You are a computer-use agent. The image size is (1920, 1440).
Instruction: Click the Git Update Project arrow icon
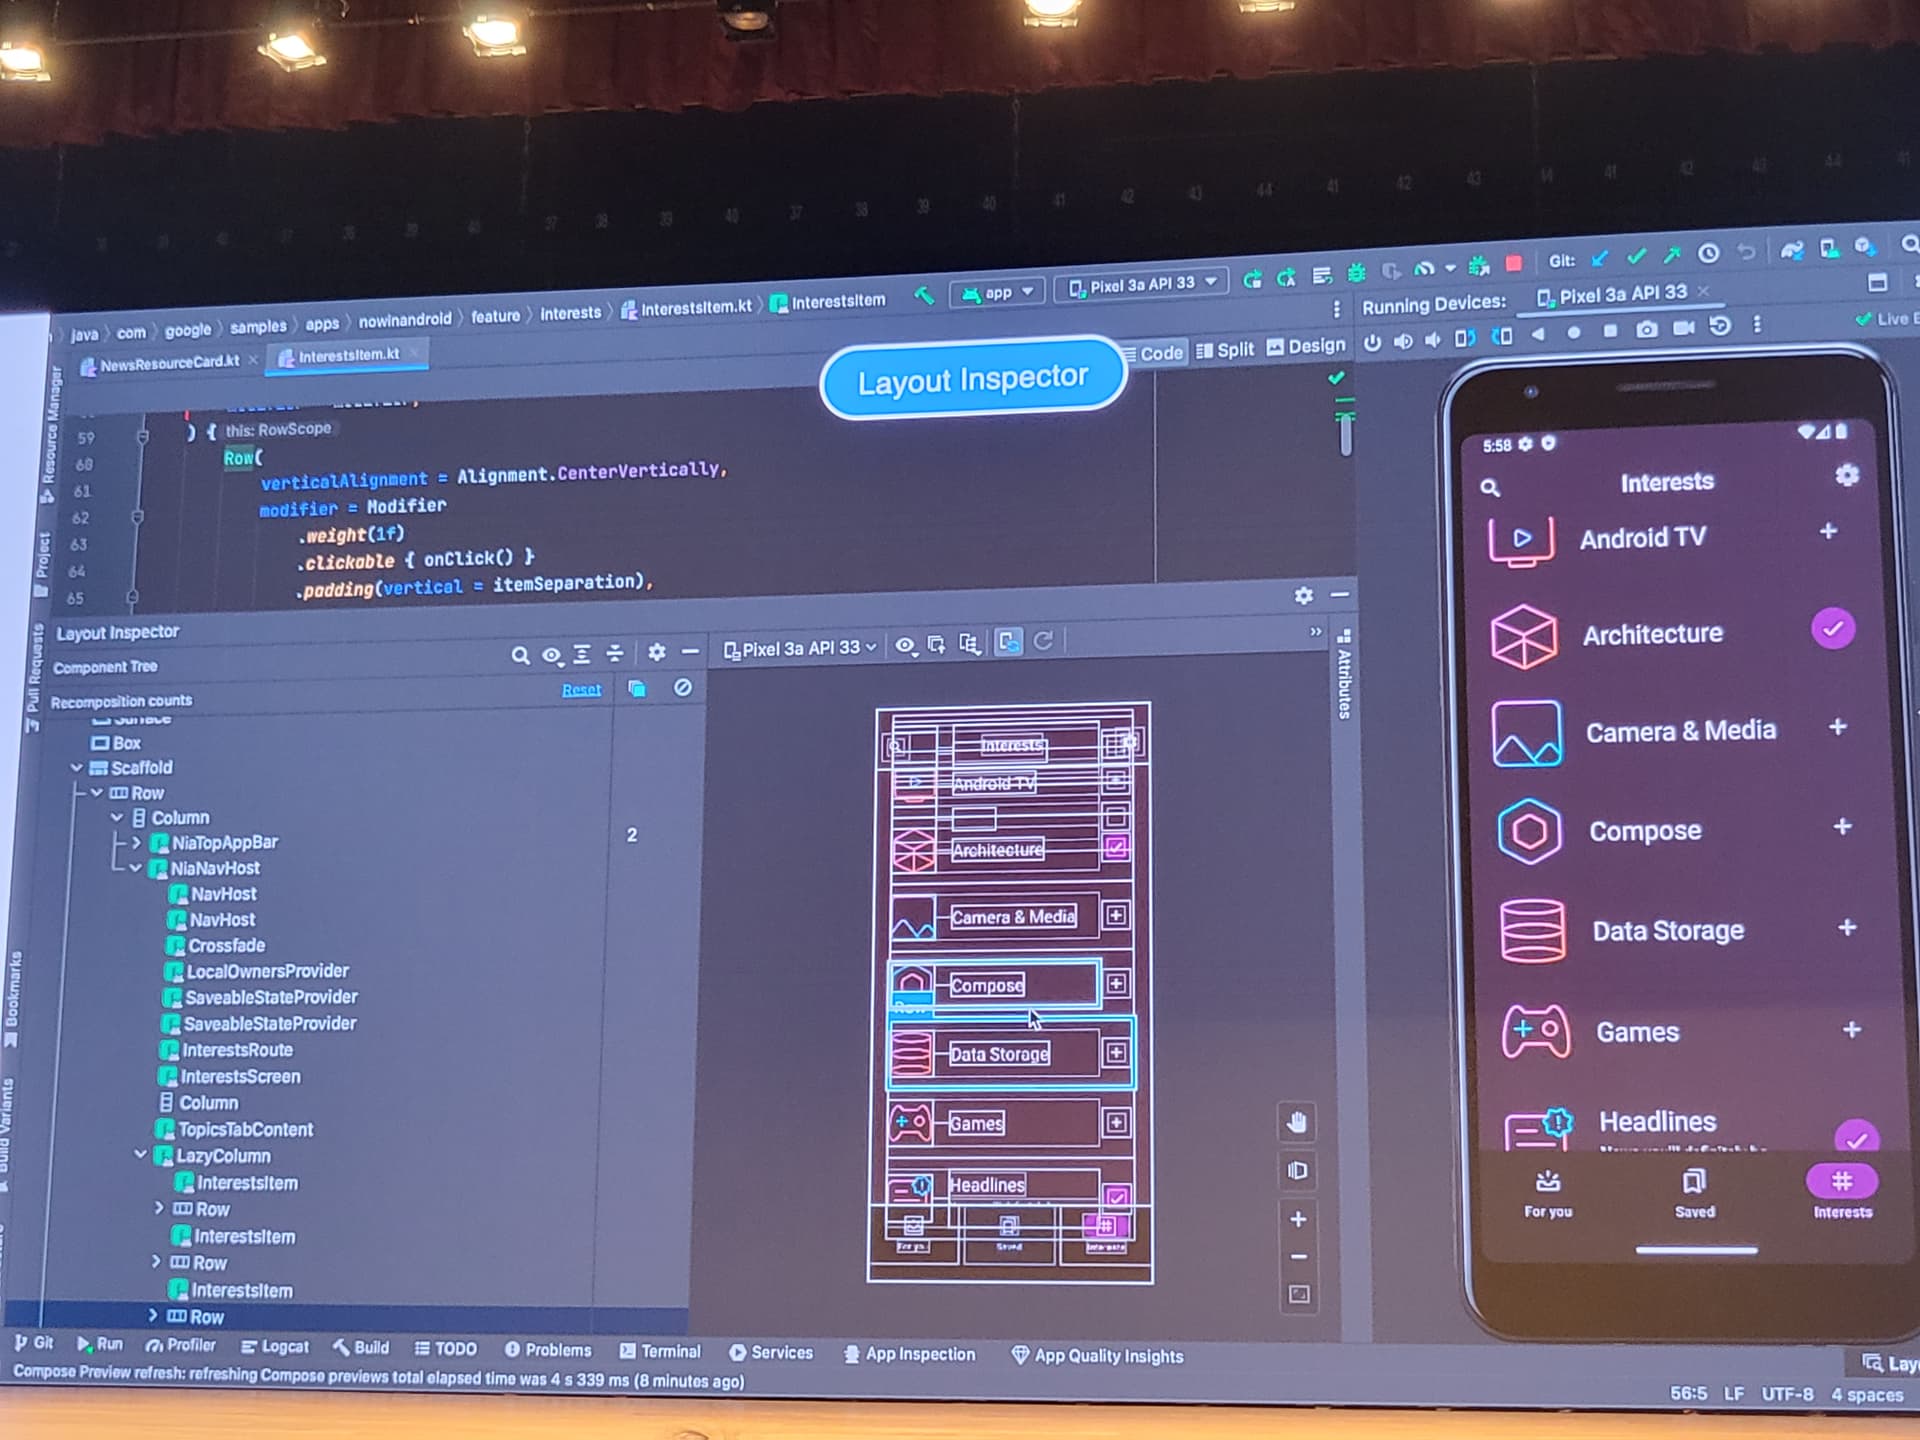click(1600, 259)
